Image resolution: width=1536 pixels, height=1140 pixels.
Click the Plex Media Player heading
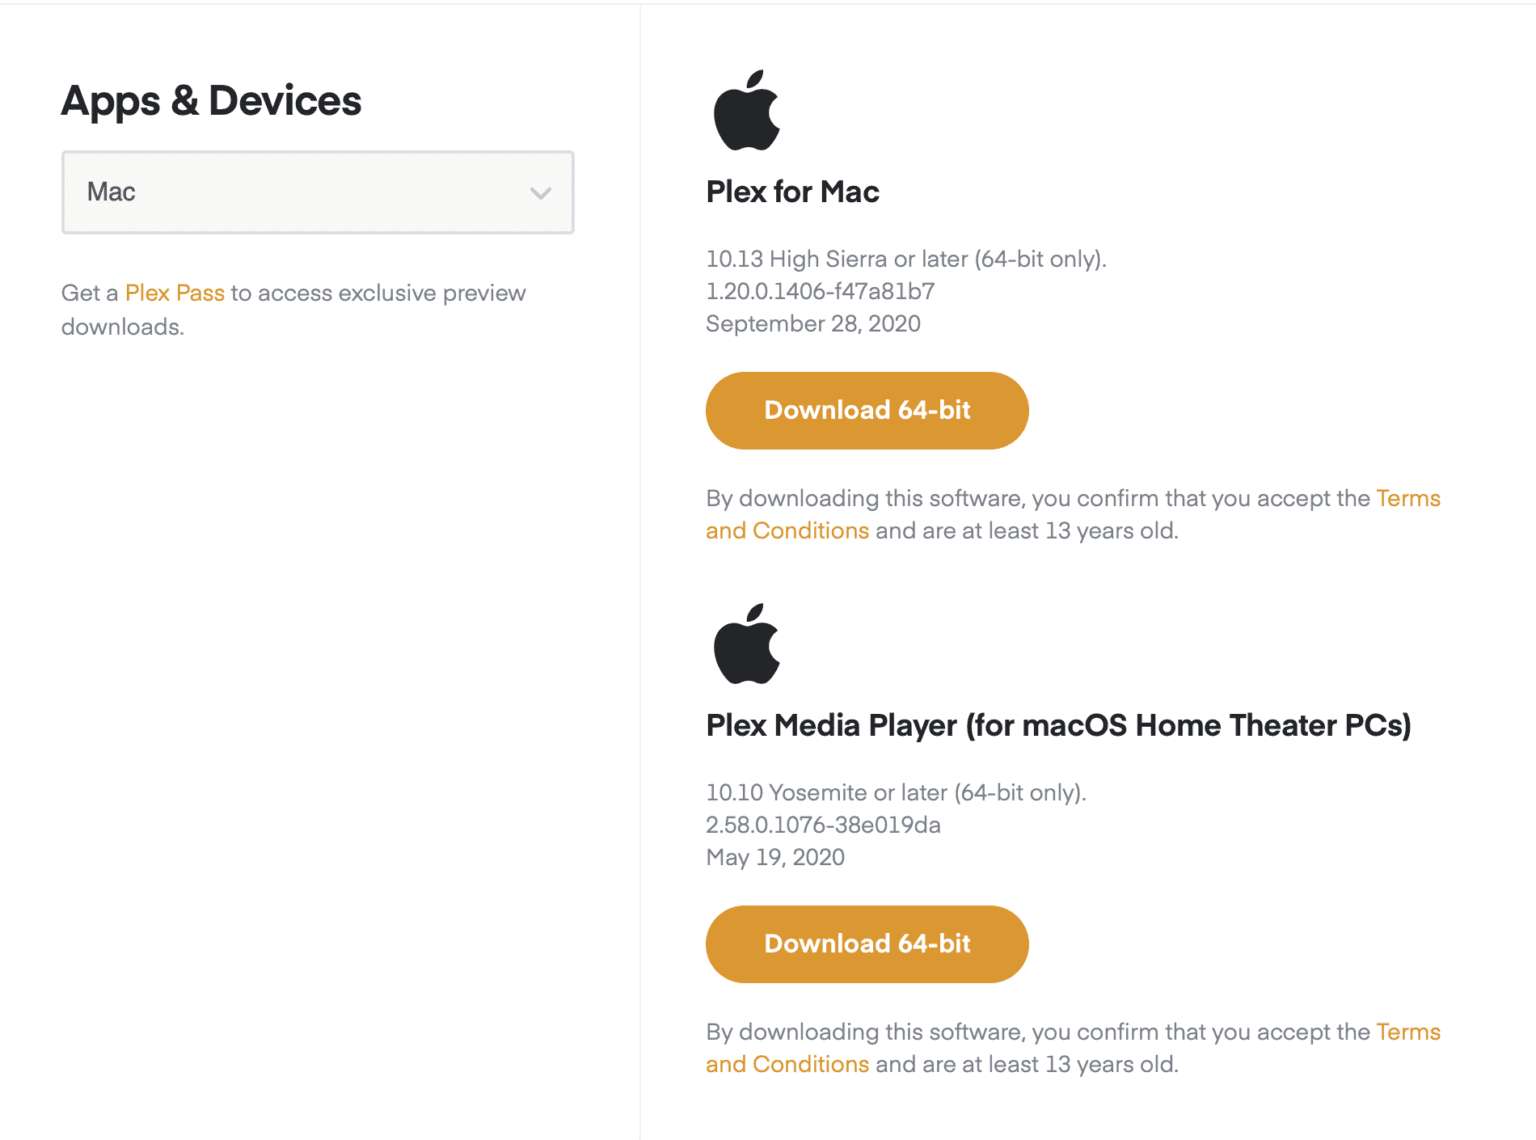(1058, 725)
